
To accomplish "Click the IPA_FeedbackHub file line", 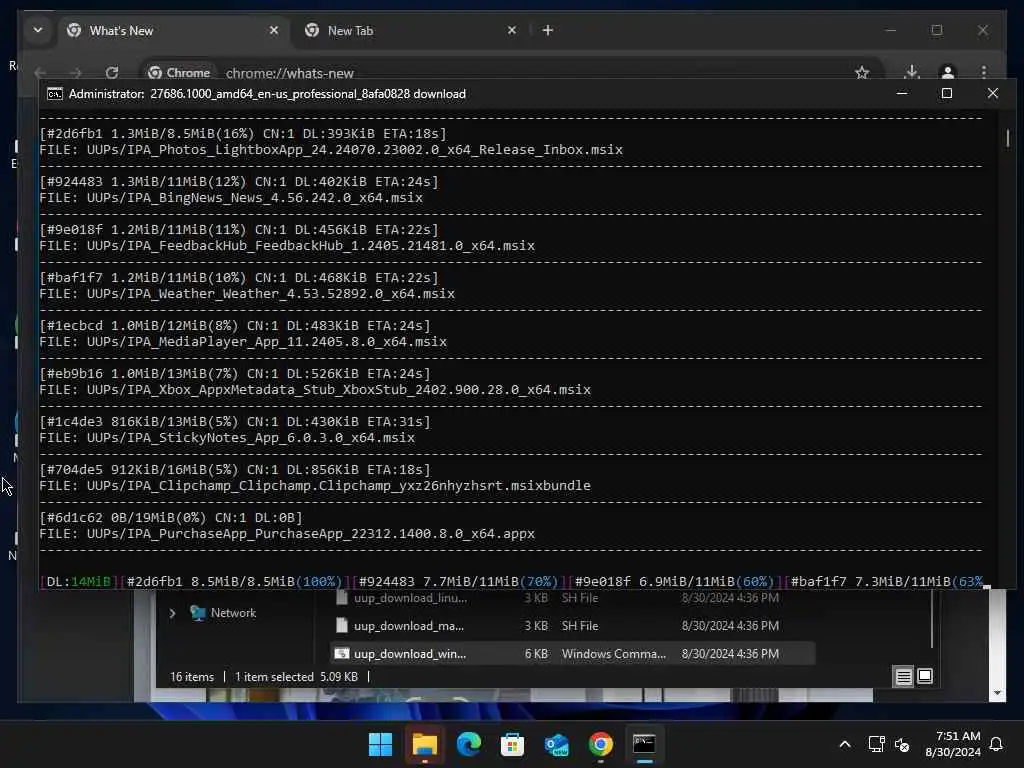I will 287,246.
